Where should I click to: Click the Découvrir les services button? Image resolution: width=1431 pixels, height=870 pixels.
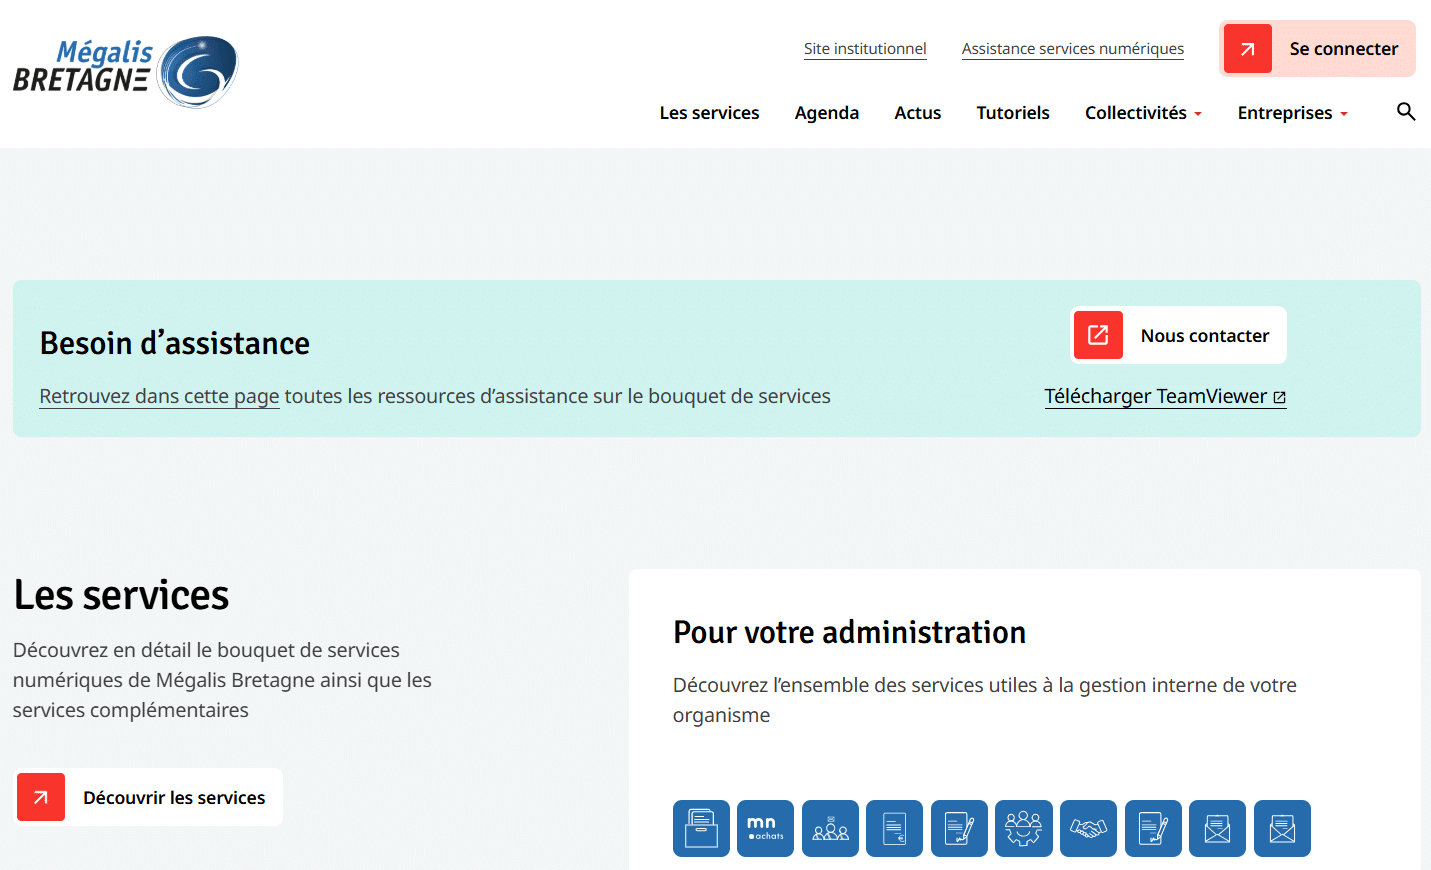pos(149,797)
